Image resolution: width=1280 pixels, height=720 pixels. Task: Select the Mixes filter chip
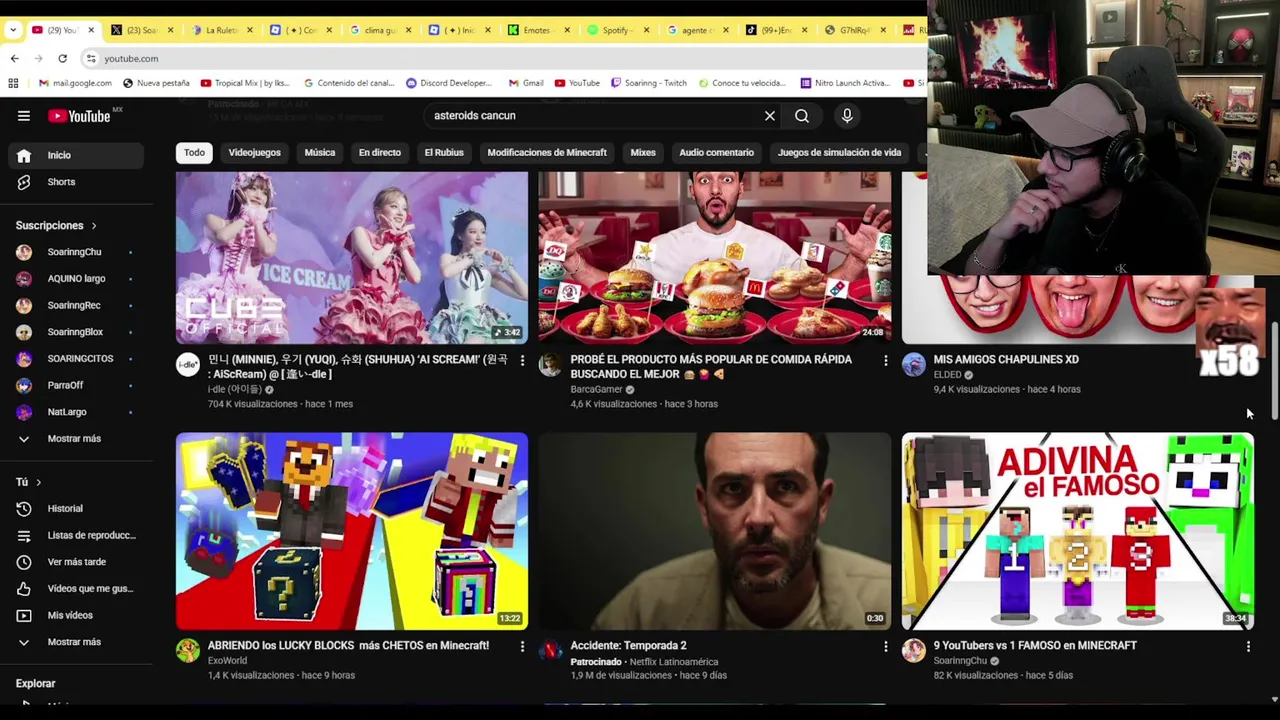coord(643,153)
